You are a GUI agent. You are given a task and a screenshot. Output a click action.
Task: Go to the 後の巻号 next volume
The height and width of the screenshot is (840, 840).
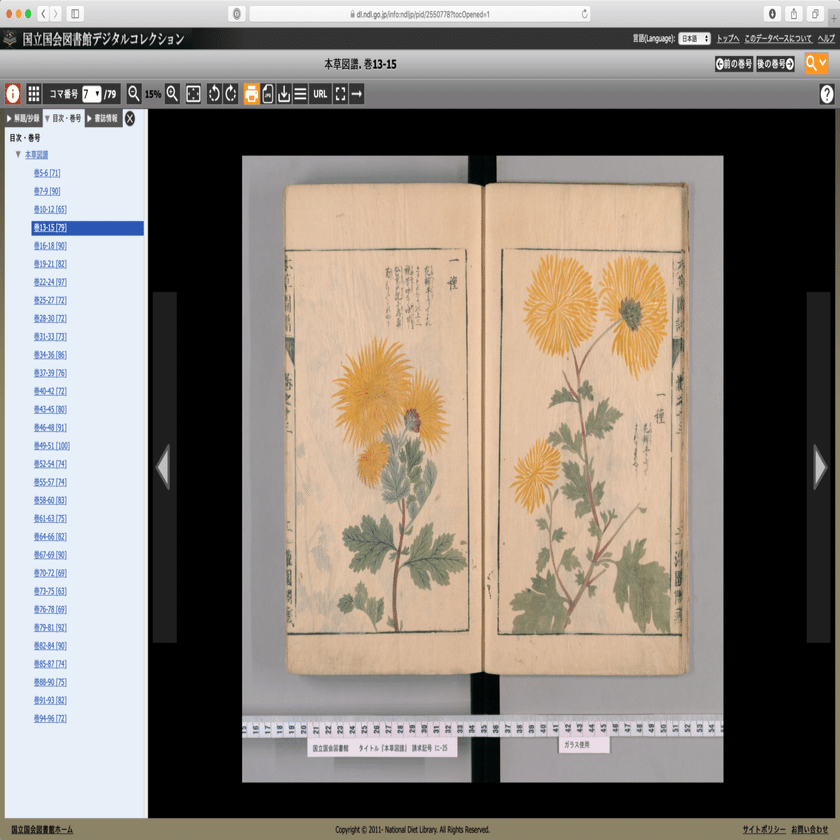pyautogui.click(x=775, y=64)
